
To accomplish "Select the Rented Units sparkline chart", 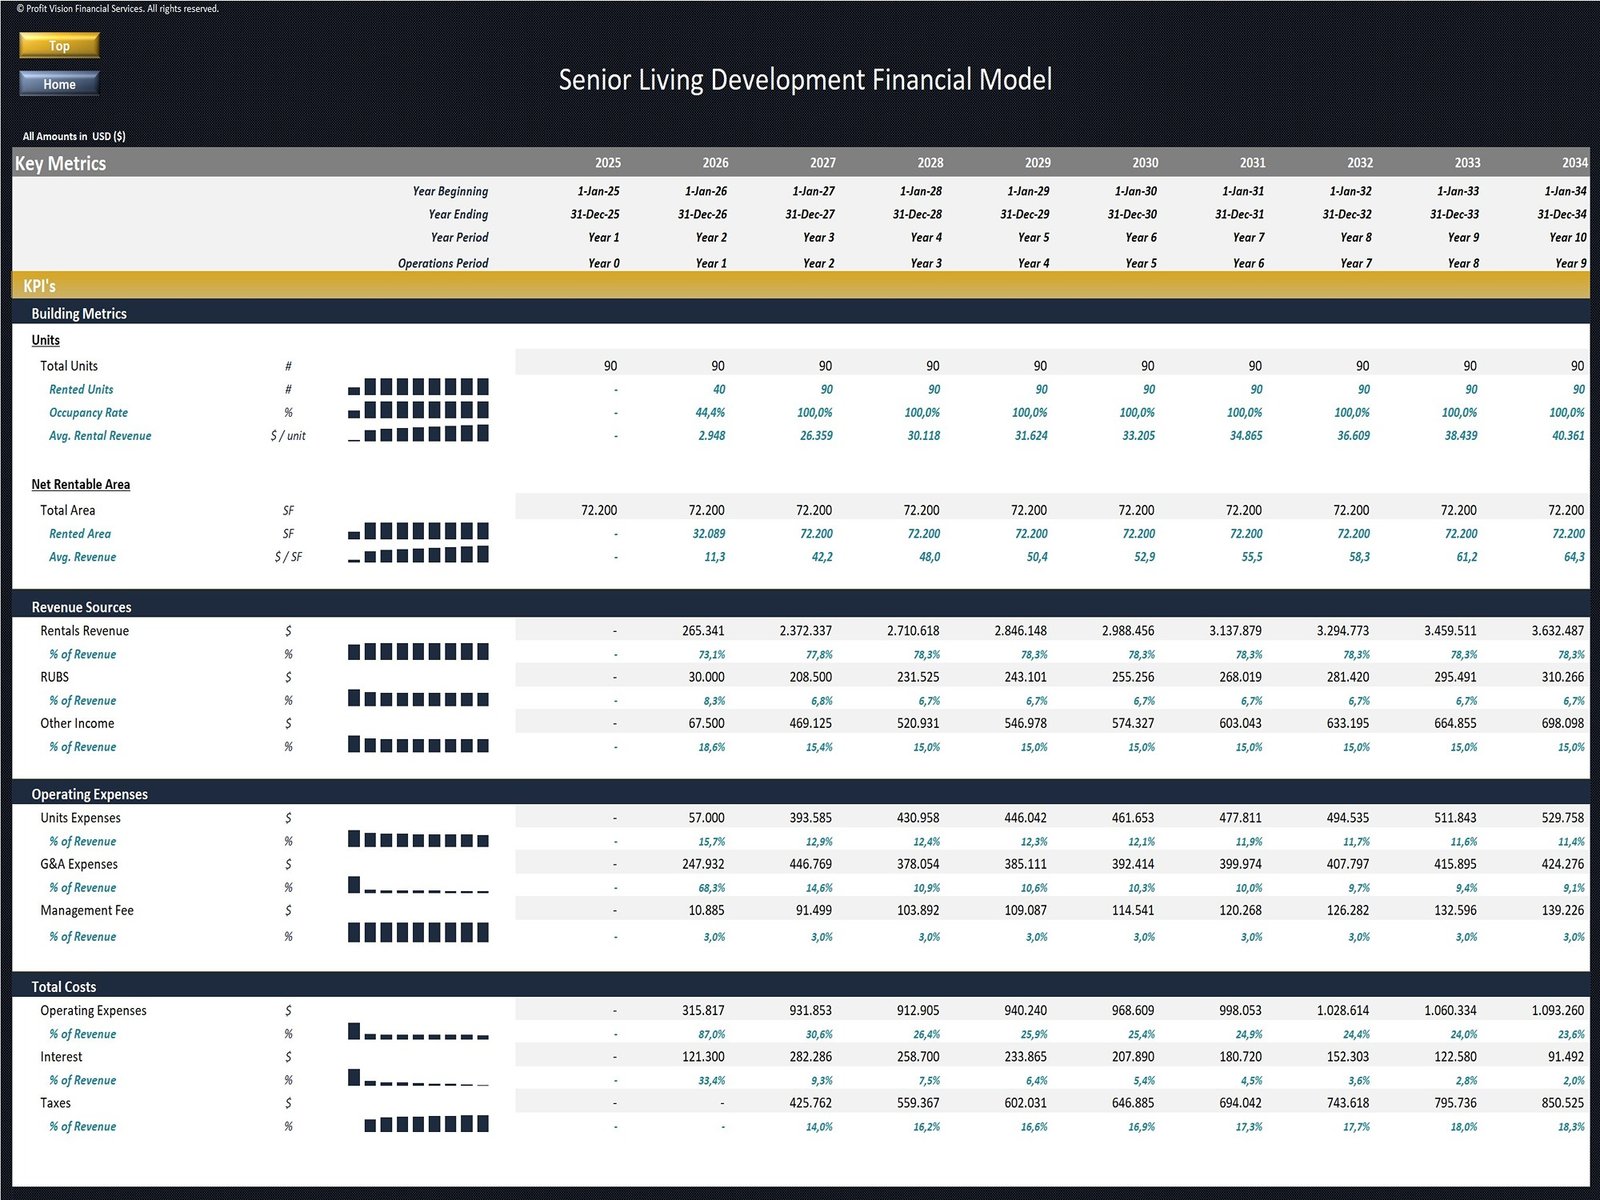I will pos(418,388).
